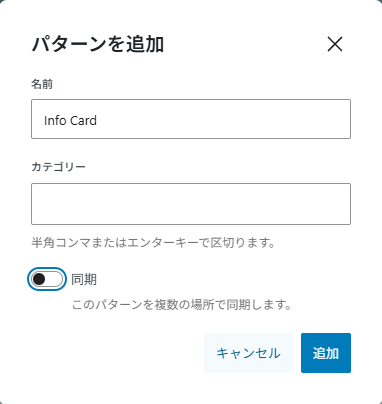
Task: Dismiss dialog using the X icon
Action: (335, 44)
